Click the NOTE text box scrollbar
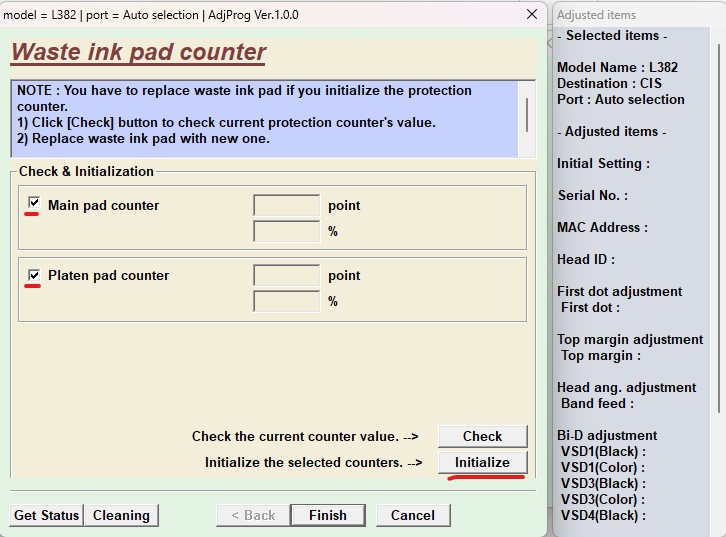 click(x=527, y=117)
